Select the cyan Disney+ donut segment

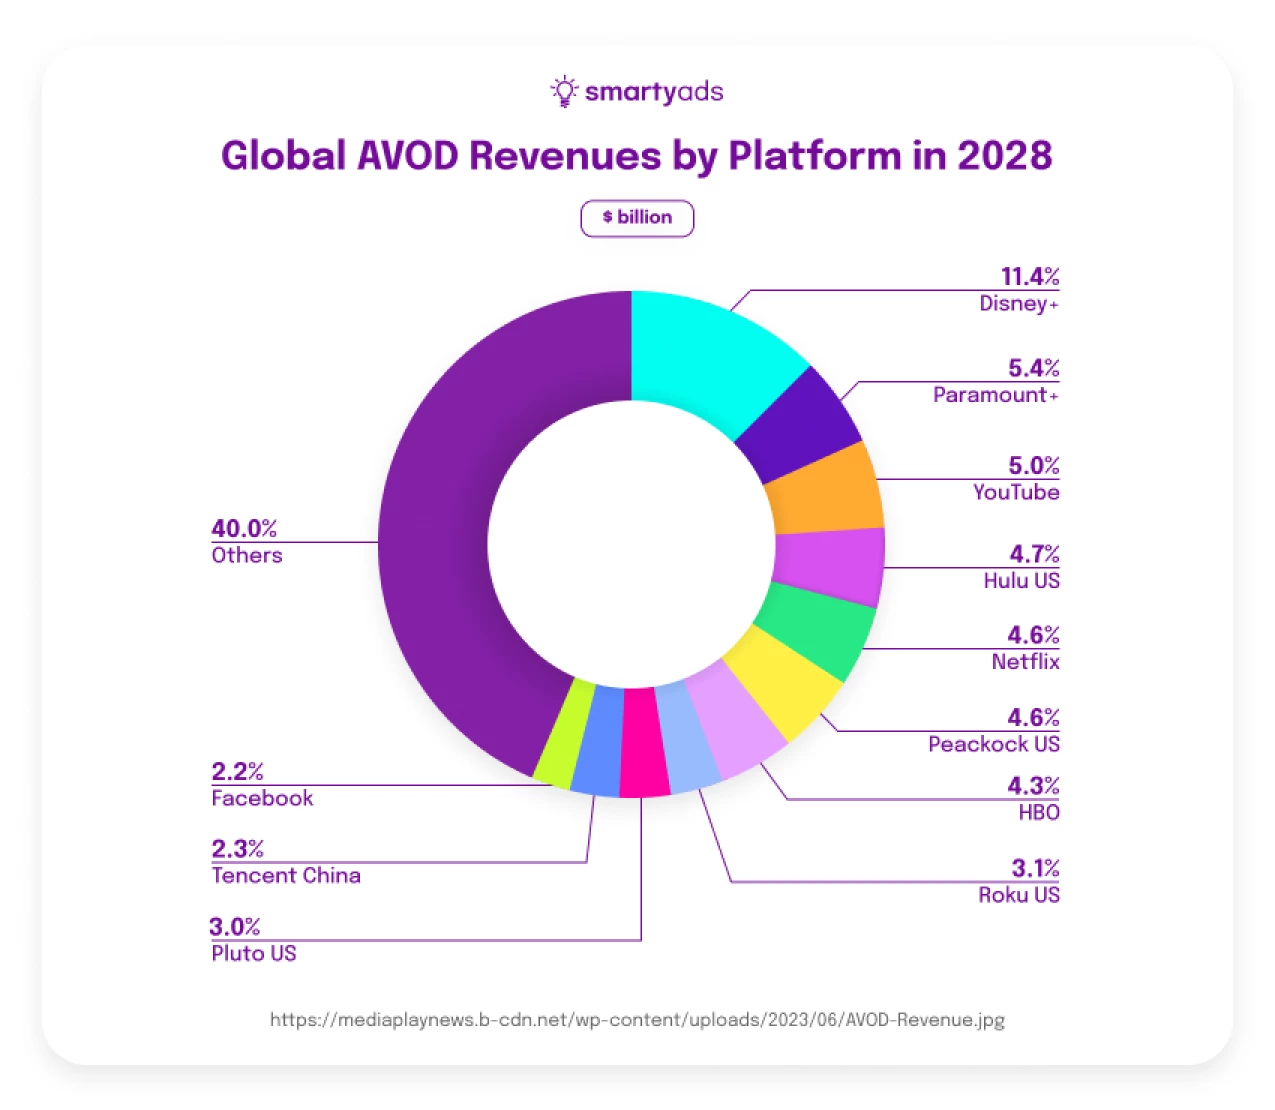(708, 354)
